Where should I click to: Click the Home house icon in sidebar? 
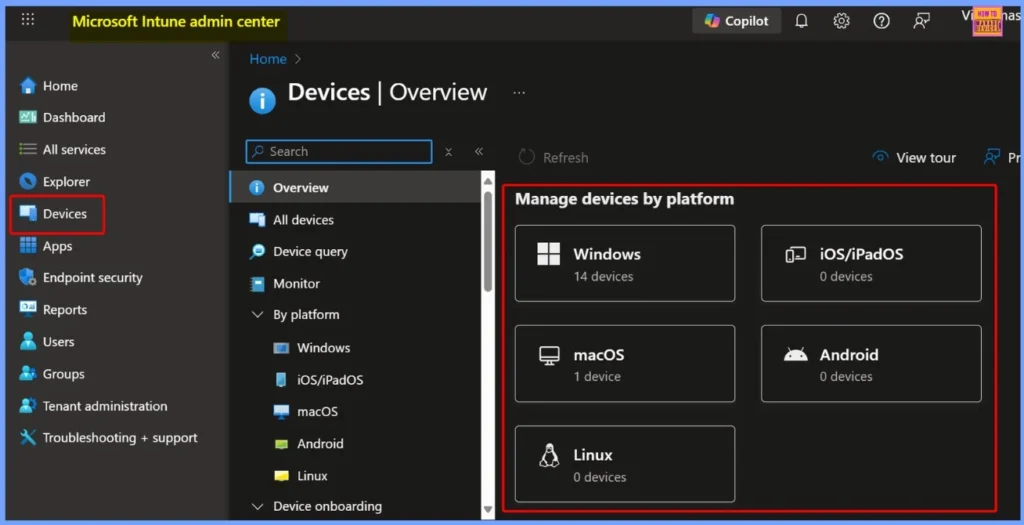pos(27,86)
